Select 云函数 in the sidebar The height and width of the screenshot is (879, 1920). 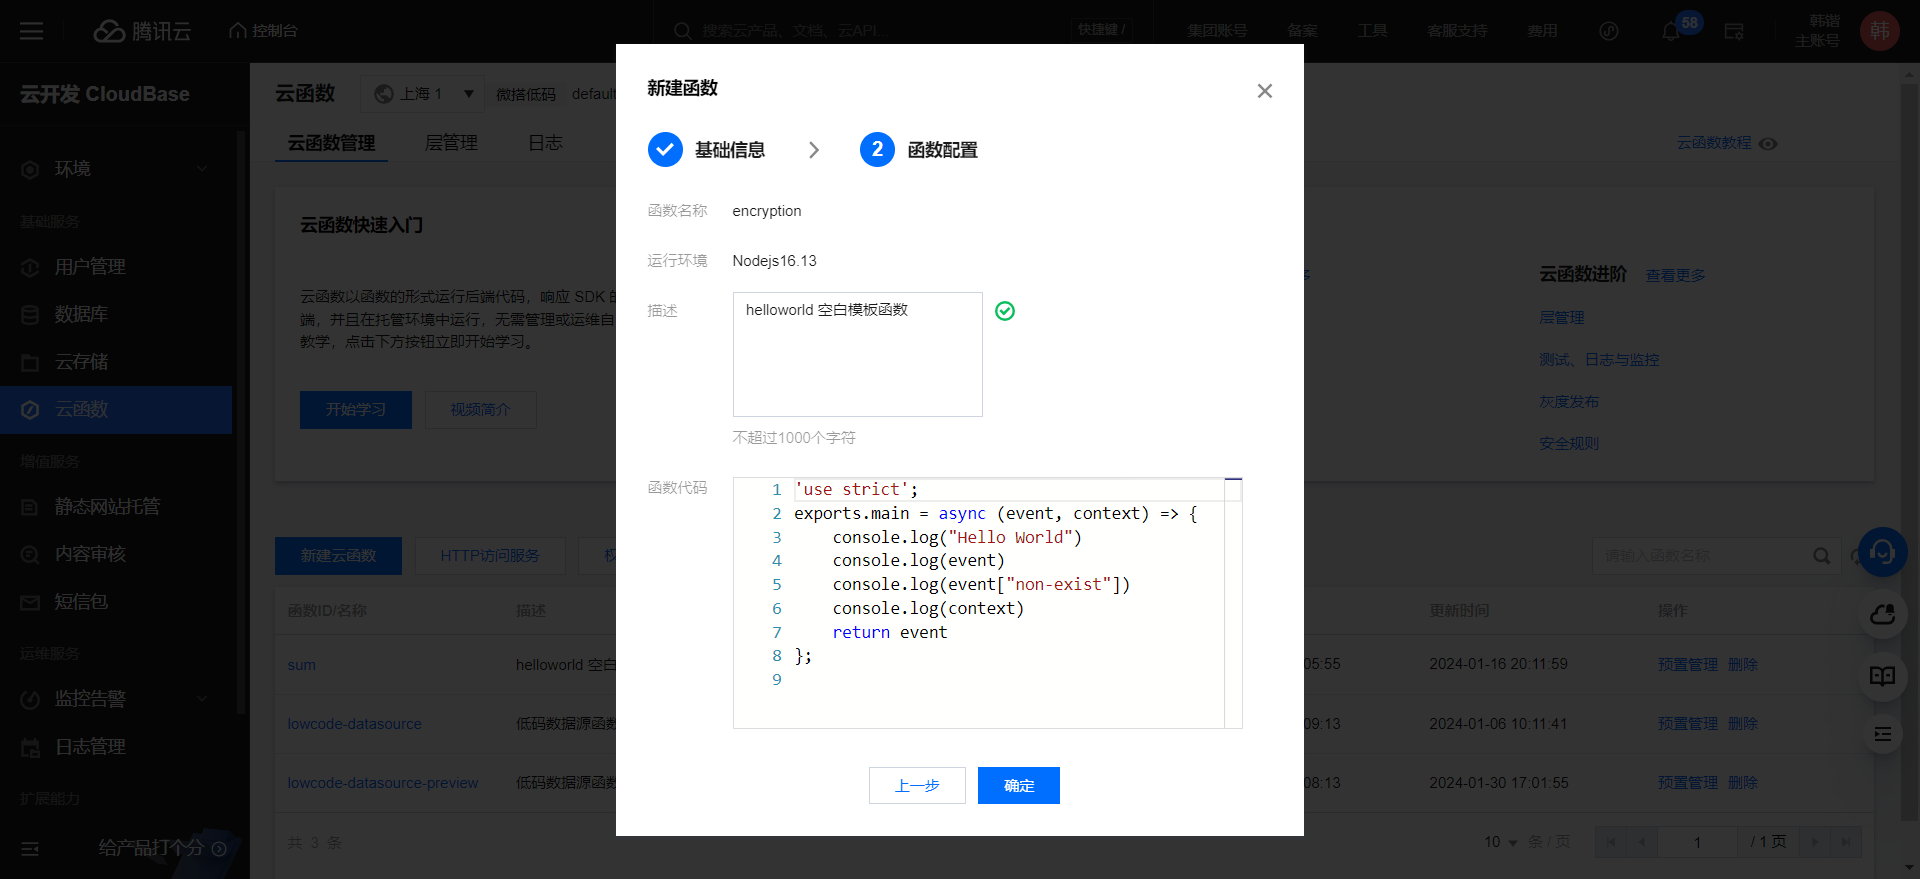pyautogui.click(x=116, y=410)
